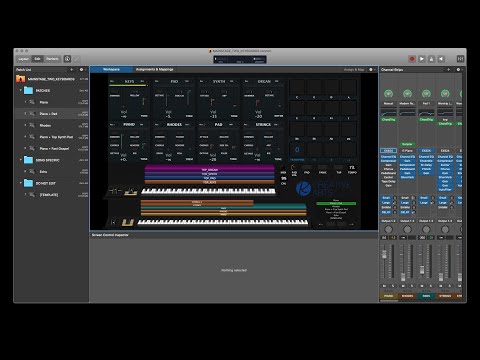Click the Scripter MIDI plug-in slot
The height and width of the screenshot is (360, 480).
coord(407,144)
